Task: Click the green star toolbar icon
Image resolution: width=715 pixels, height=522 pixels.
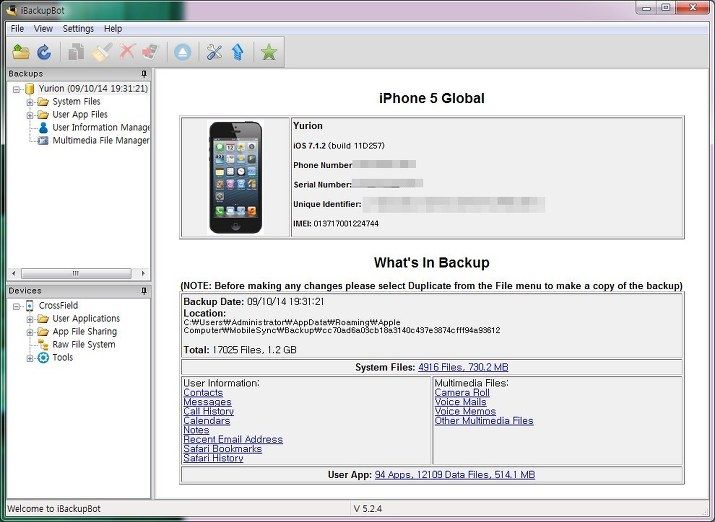Action: pos(269,52)
